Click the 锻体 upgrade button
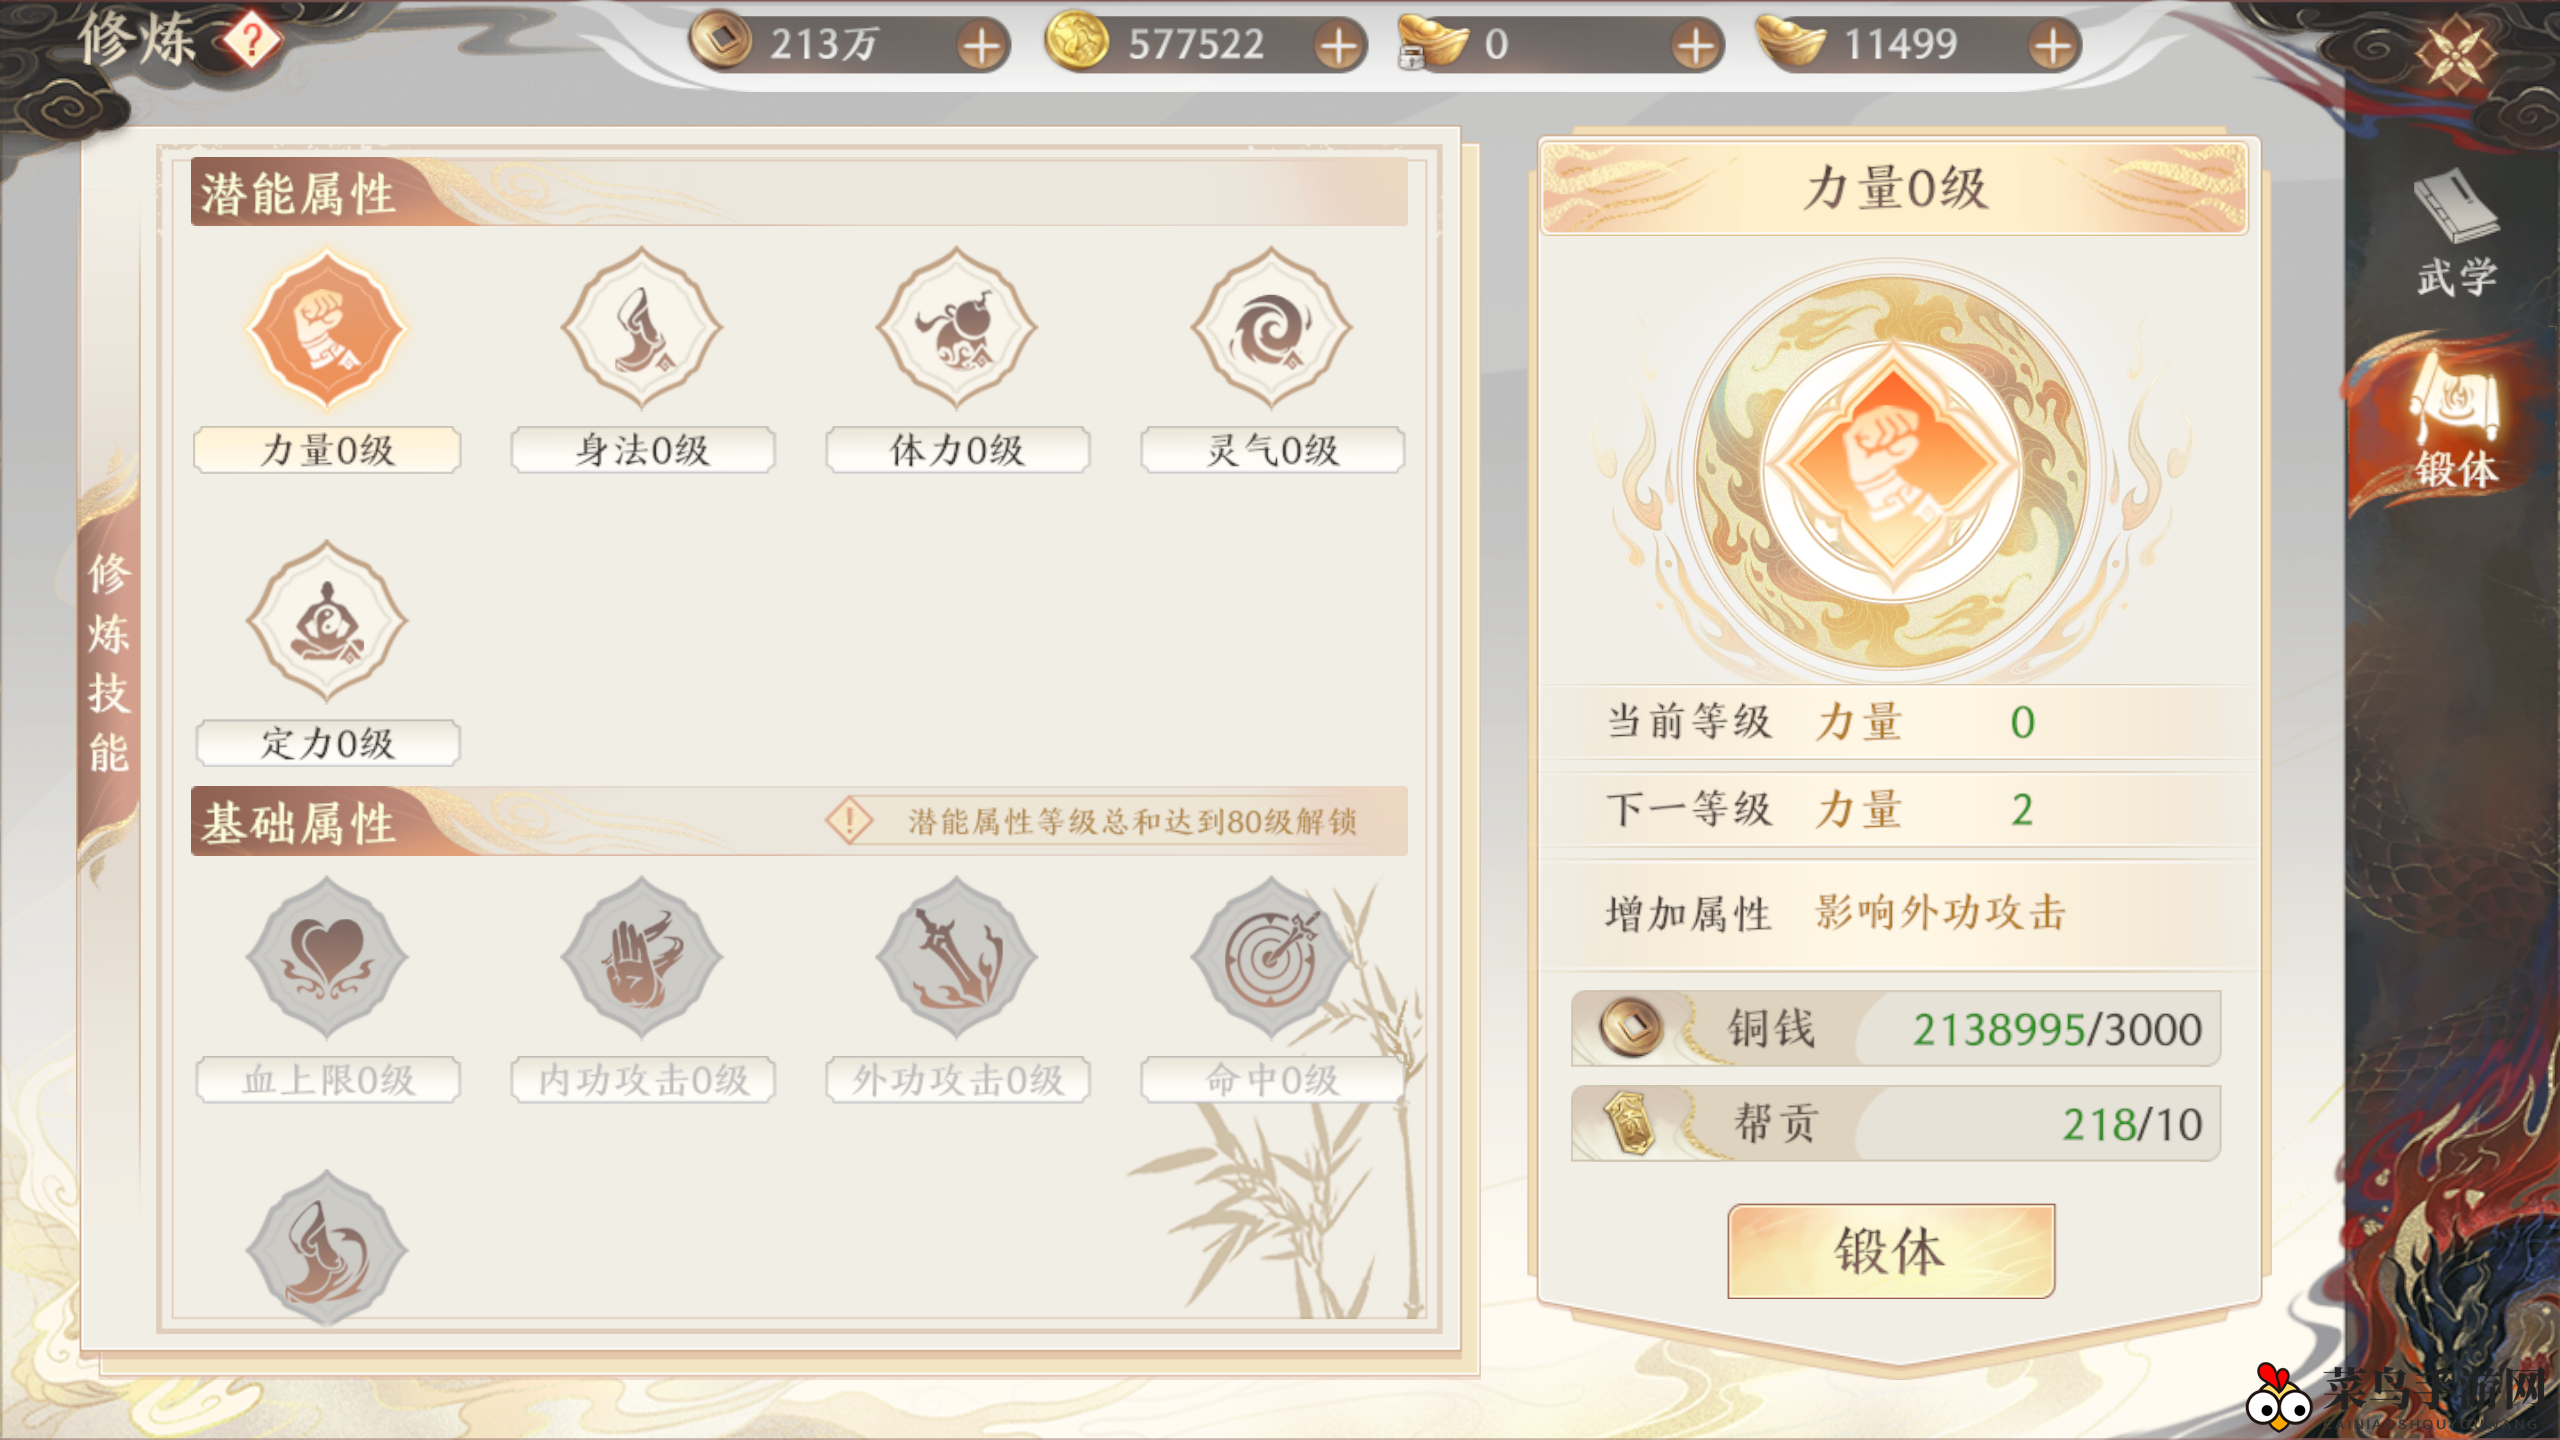The width and height of the screenshot is (2560, 1440). [x=1890, y=1250]
